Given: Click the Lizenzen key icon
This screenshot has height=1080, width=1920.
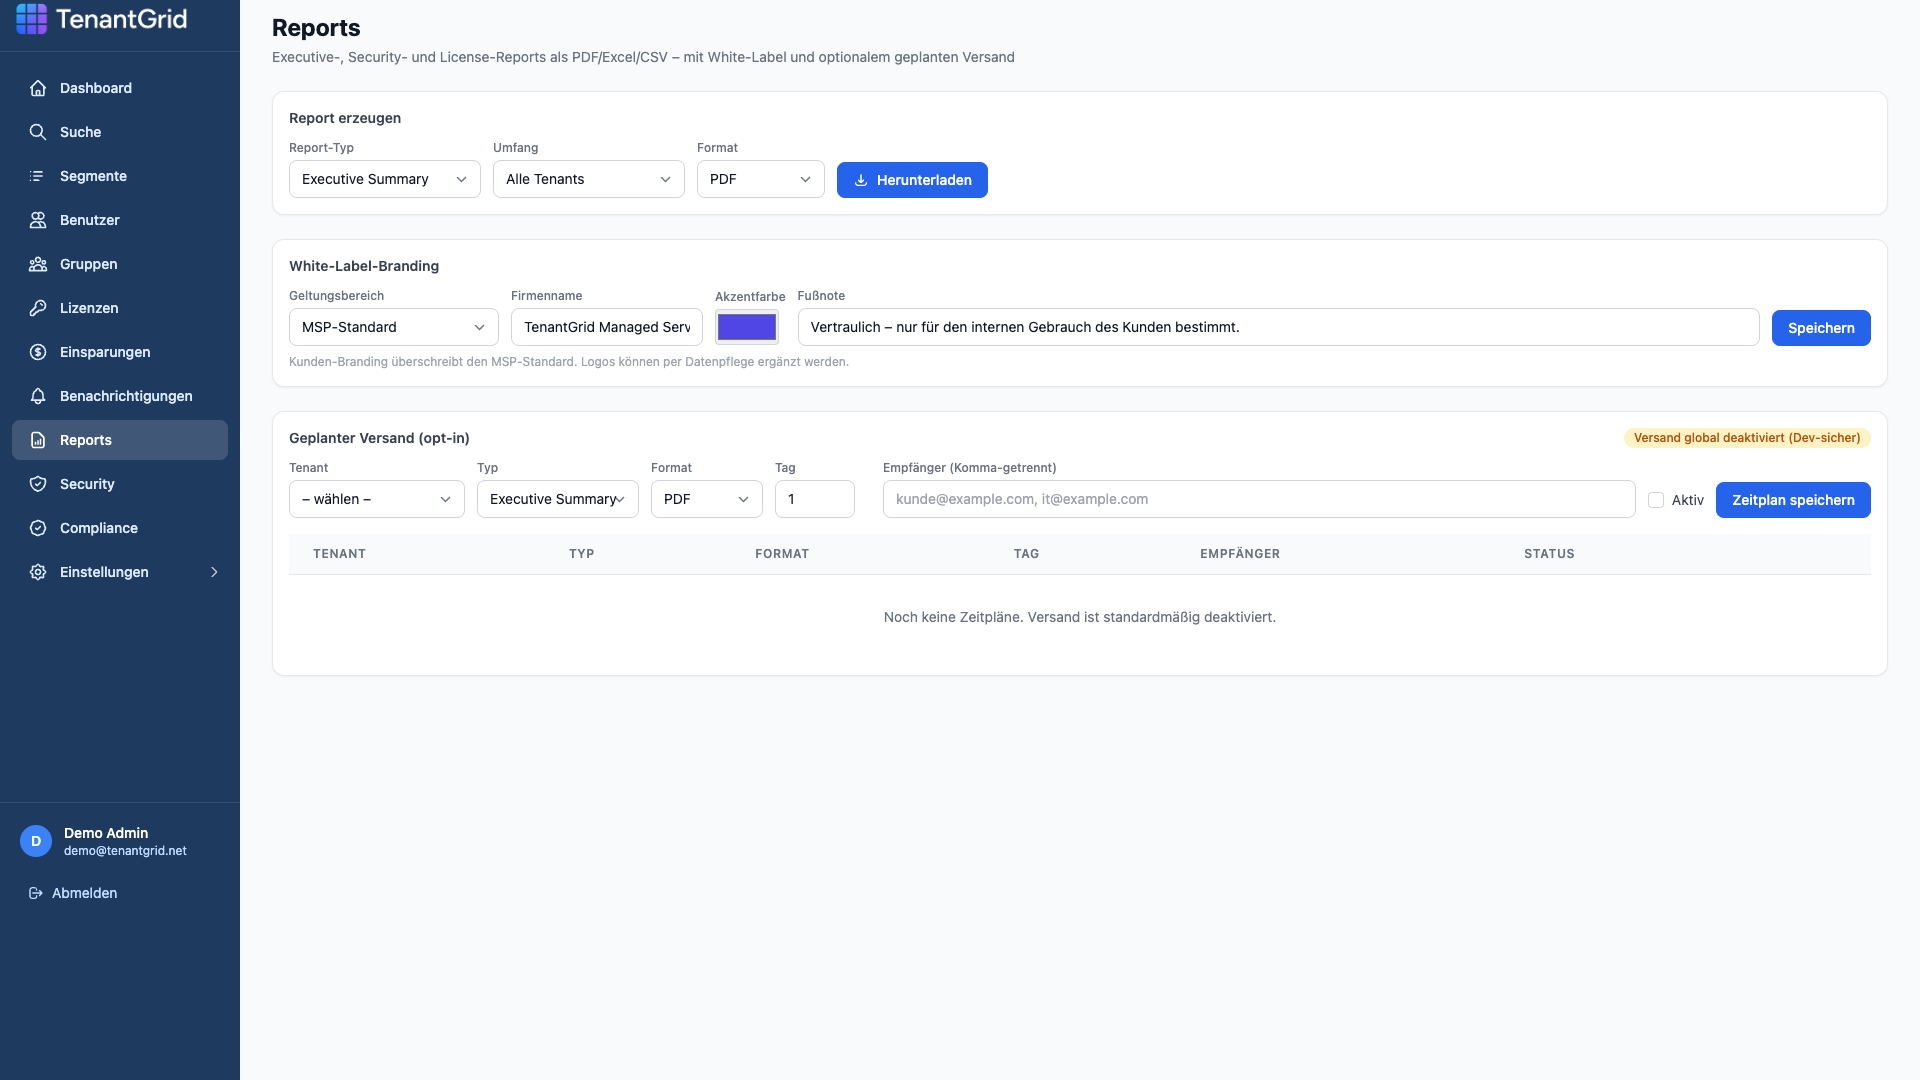Looking at the screenshot, I should 38,308.
